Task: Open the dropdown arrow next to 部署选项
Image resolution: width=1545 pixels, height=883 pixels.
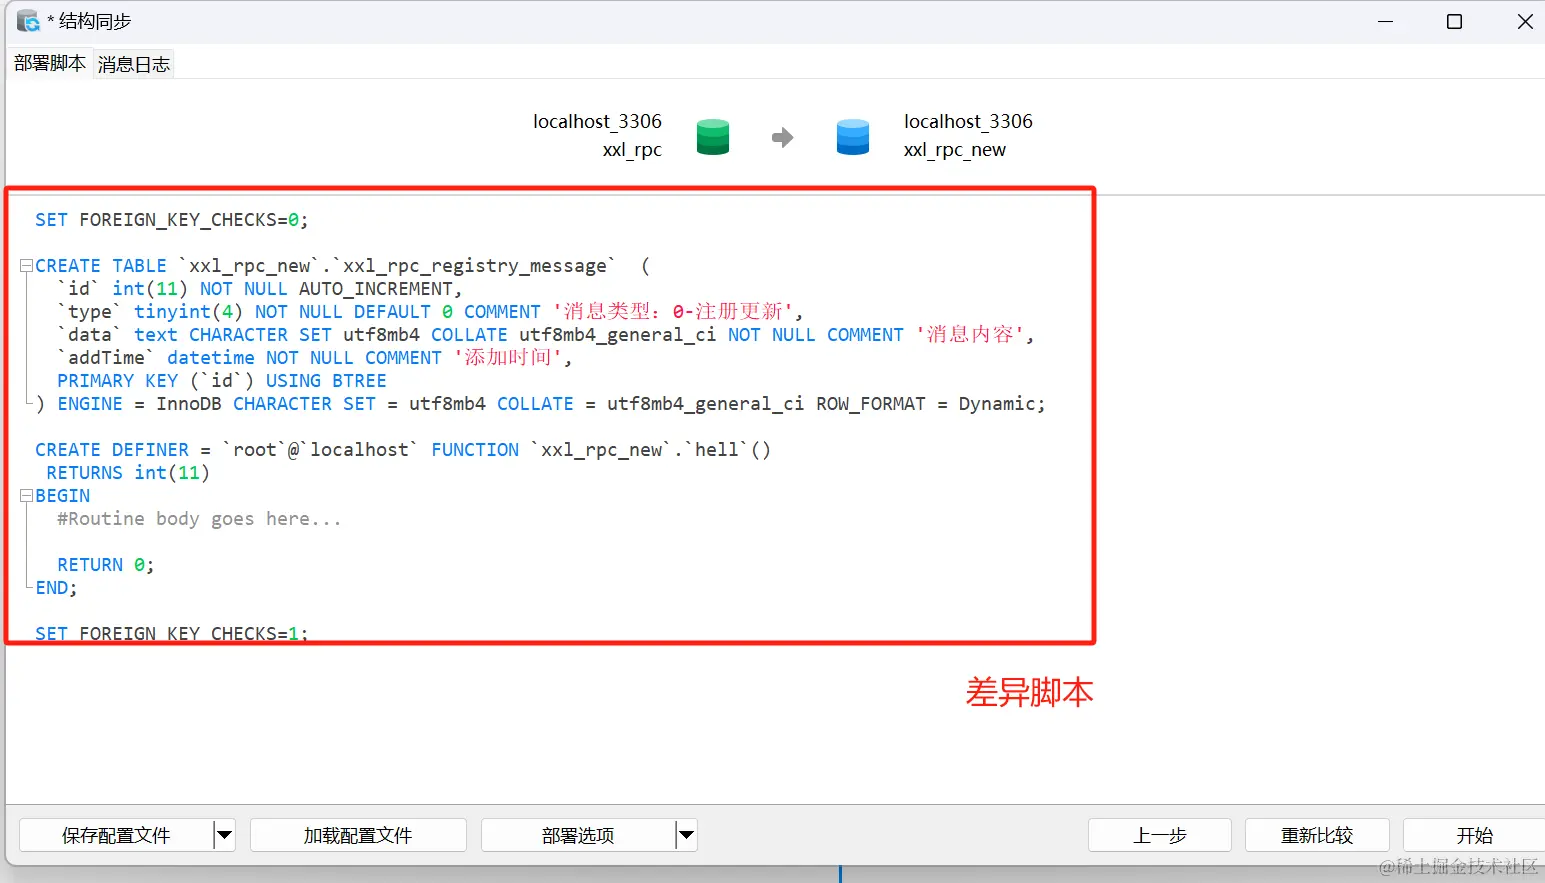Action: (x=686, y=835)
